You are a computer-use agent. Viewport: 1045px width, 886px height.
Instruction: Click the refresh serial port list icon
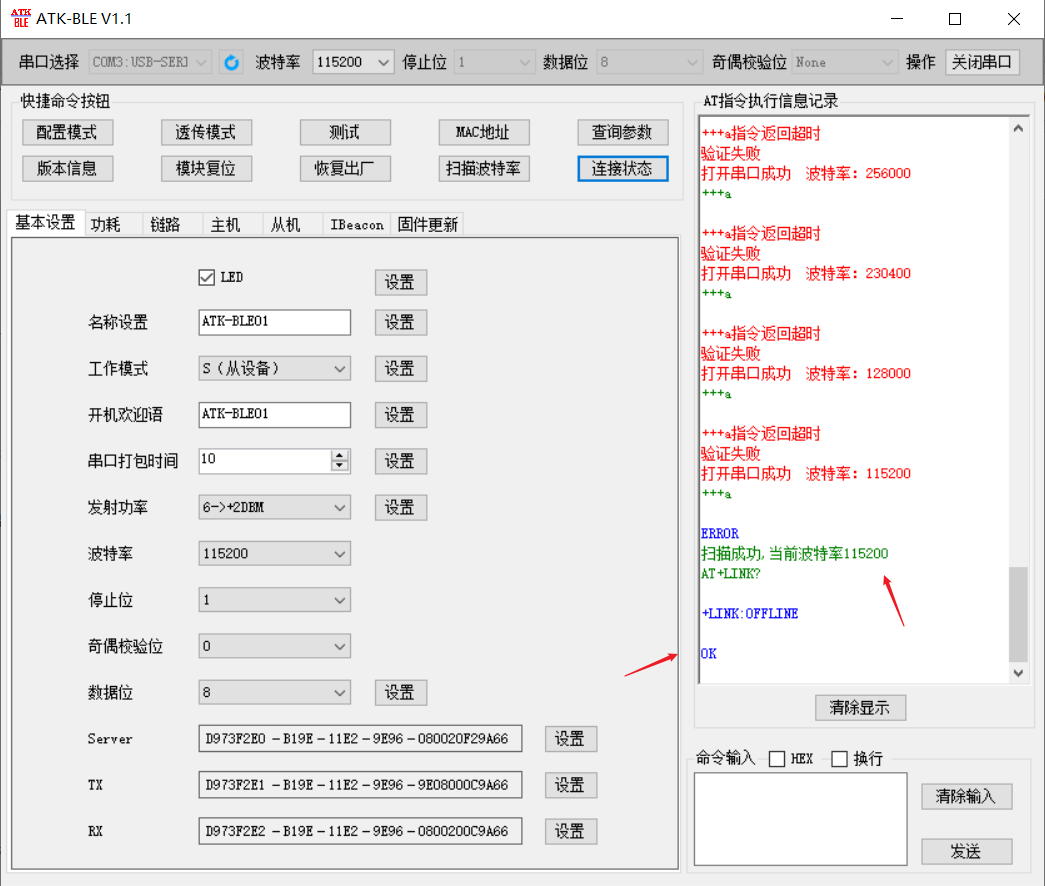(231, 61)
